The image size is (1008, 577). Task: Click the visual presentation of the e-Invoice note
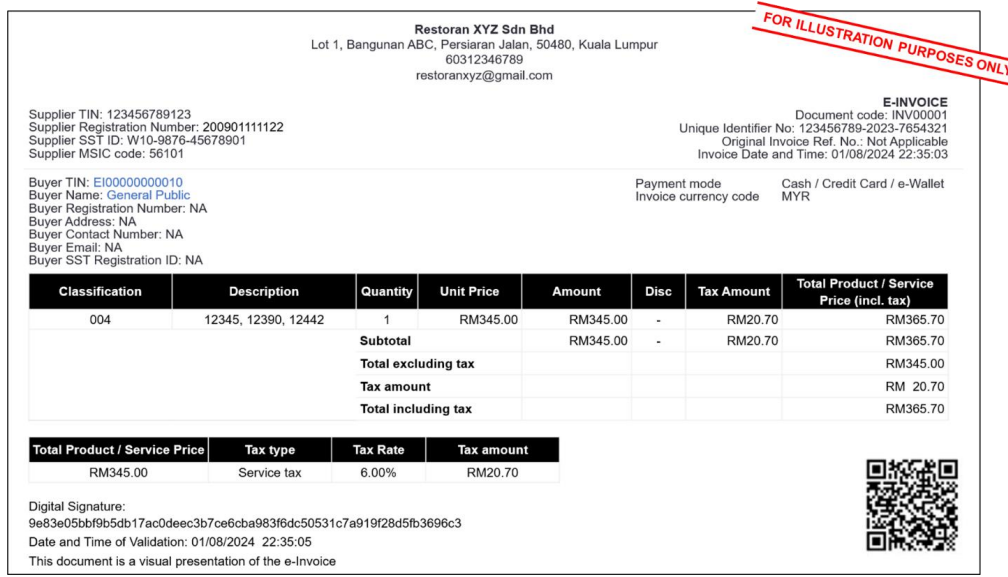182,562
